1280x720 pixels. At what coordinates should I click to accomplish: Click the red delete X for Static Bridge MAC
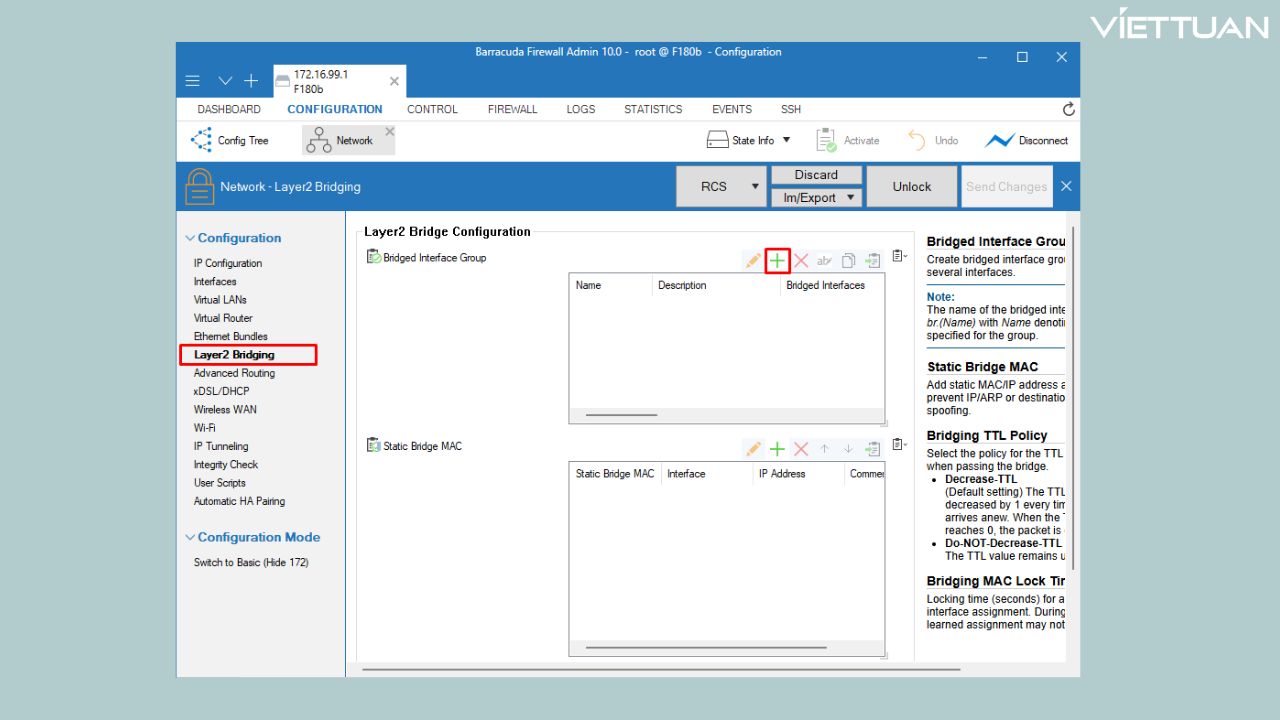point(801,449)
